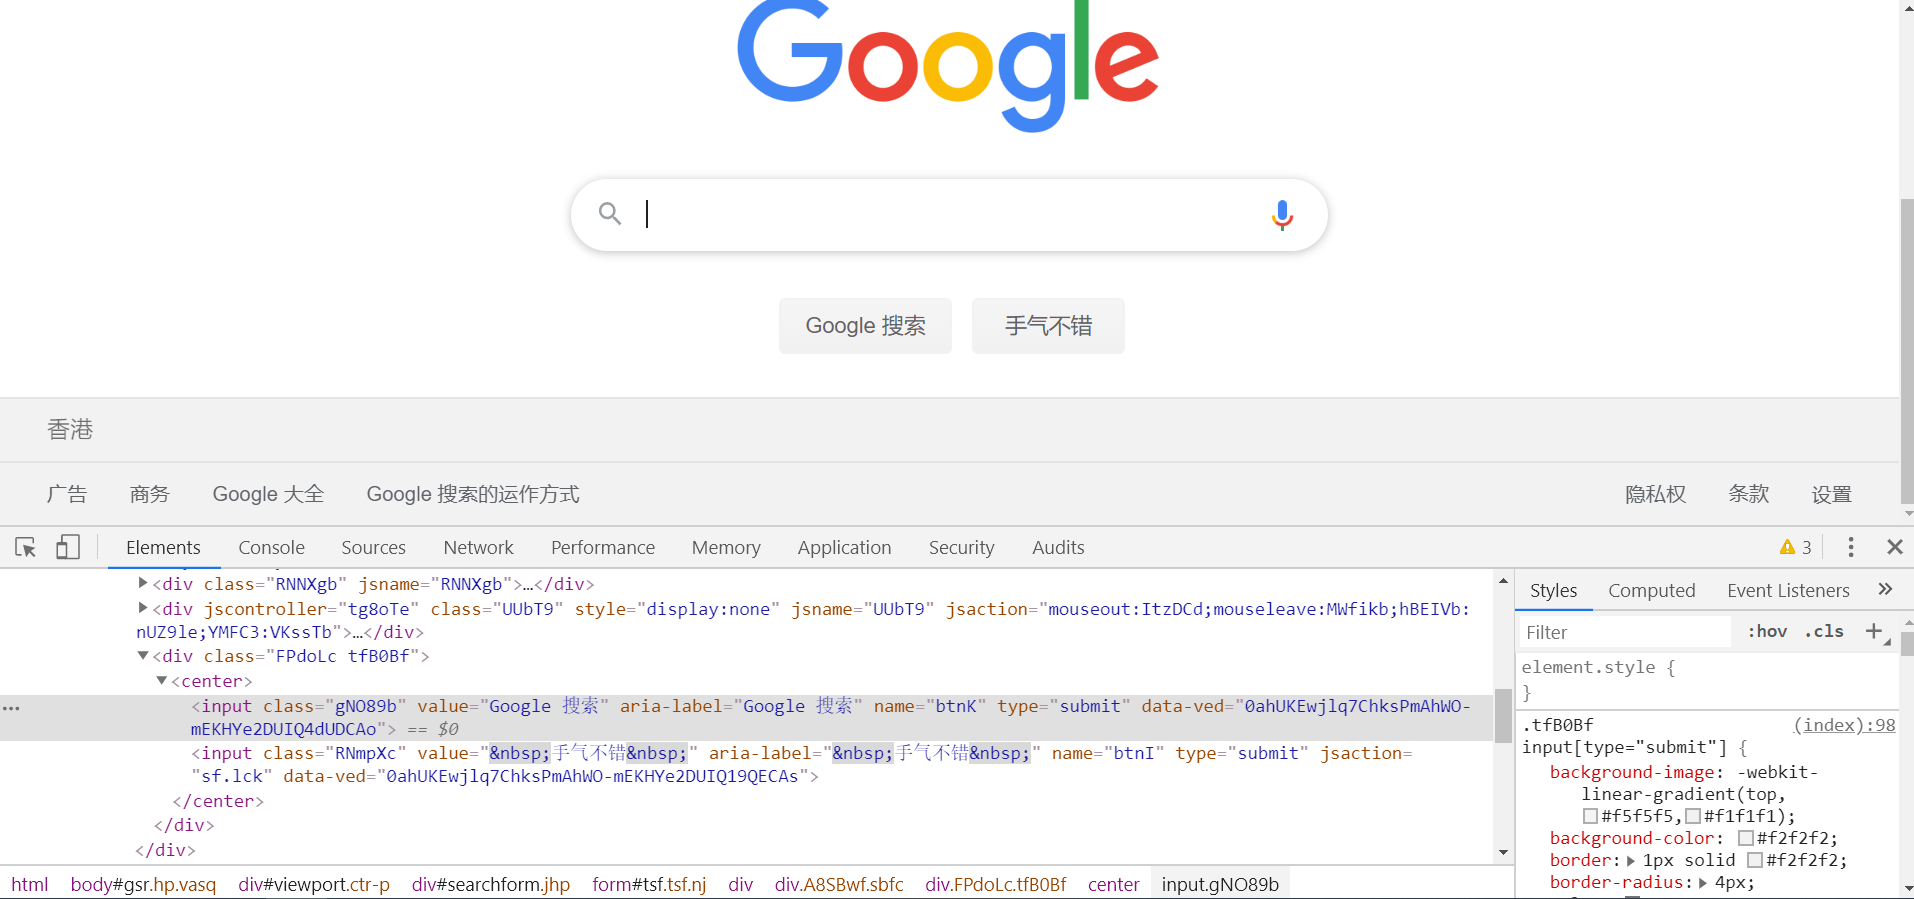The image size is (1914, 899).
Task: Select the div#searchform.jhp breadcrumb
Action: pyautogui.click(x=491, y=884)
